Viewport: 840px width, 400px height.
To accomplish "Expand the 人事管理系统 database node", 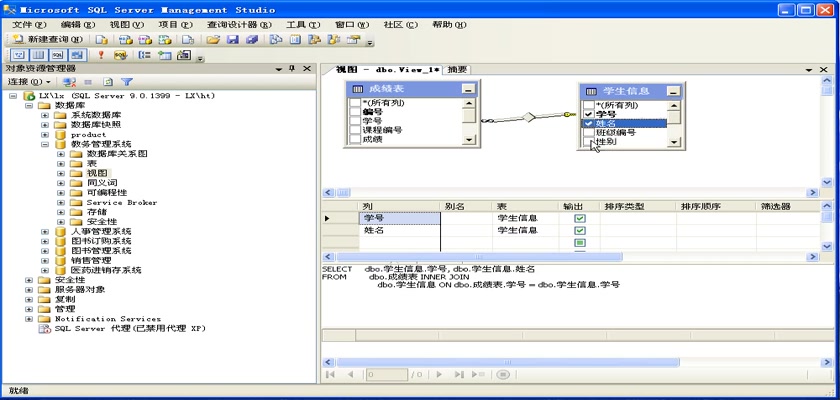I will pyautogui.click(x=45, y=231).
